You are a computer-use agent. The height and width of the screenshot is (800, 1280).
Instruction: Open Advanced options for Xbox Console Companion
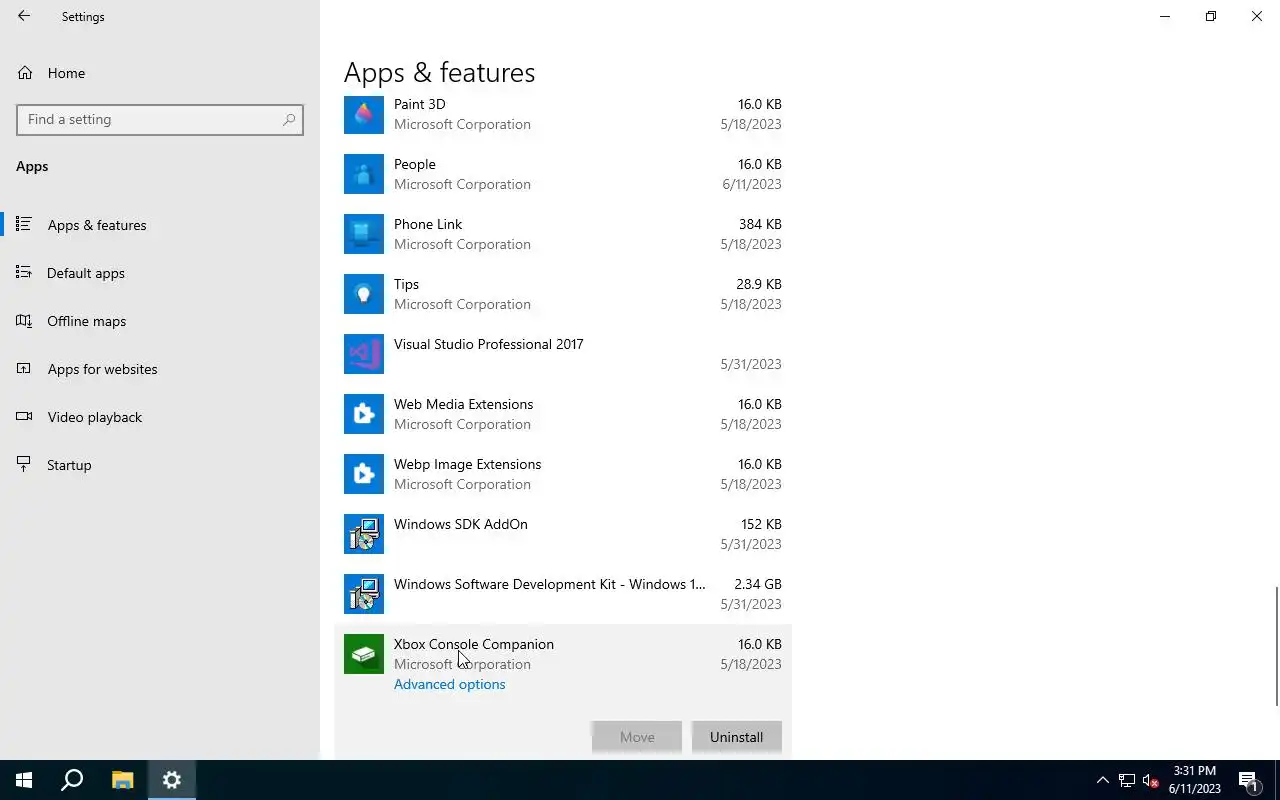coord(449,684)
